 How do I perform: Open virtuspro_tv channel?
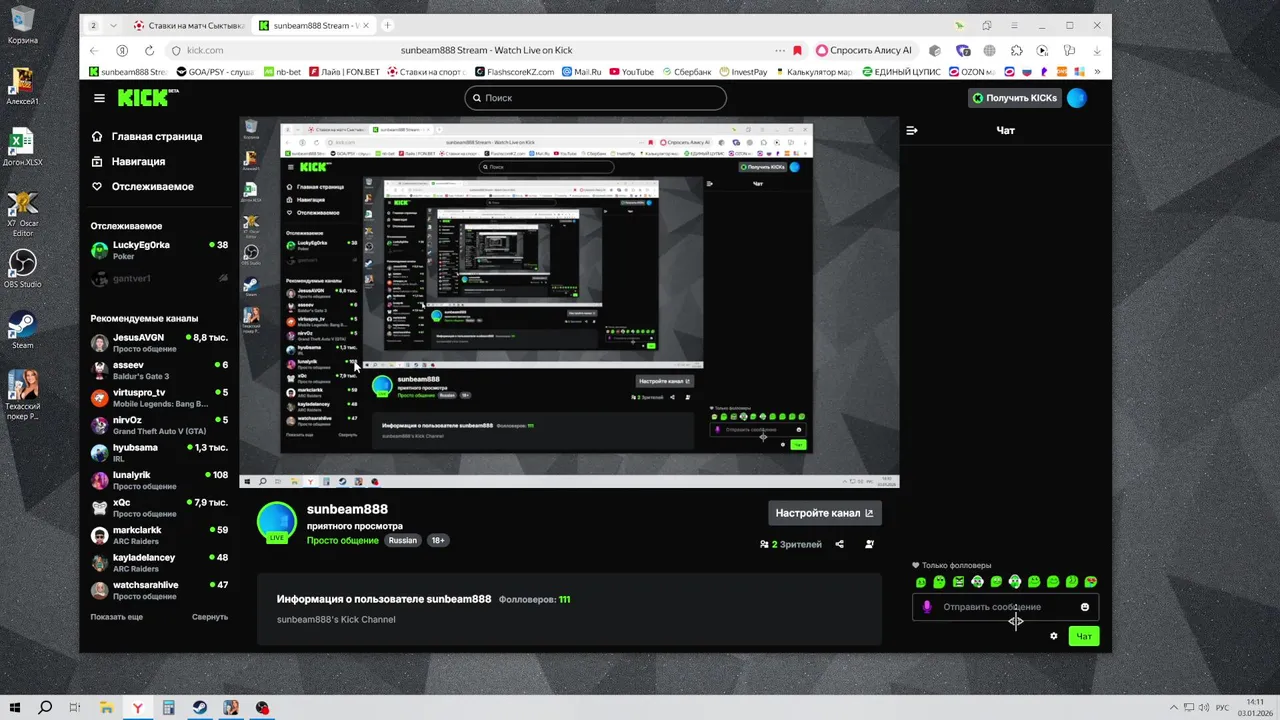tap(160, 398)
